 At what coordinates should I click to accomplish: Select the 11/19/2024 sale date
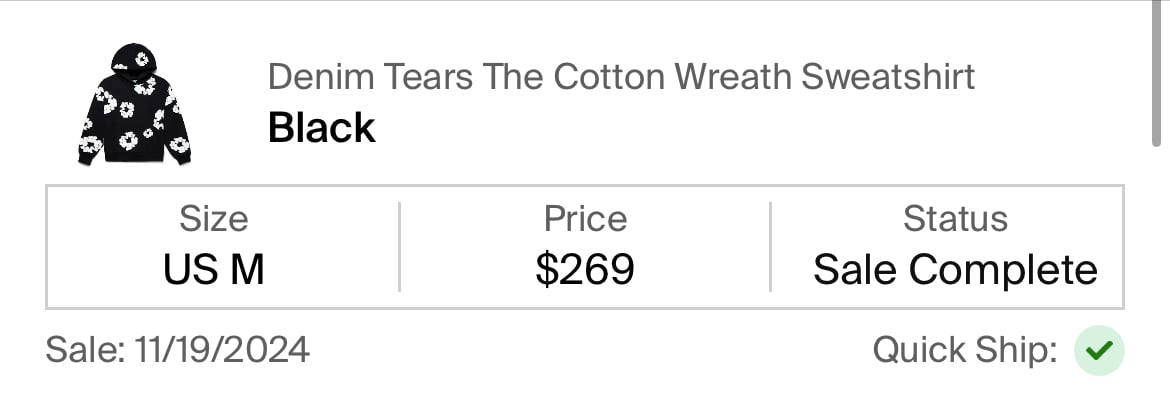(222, 350)
